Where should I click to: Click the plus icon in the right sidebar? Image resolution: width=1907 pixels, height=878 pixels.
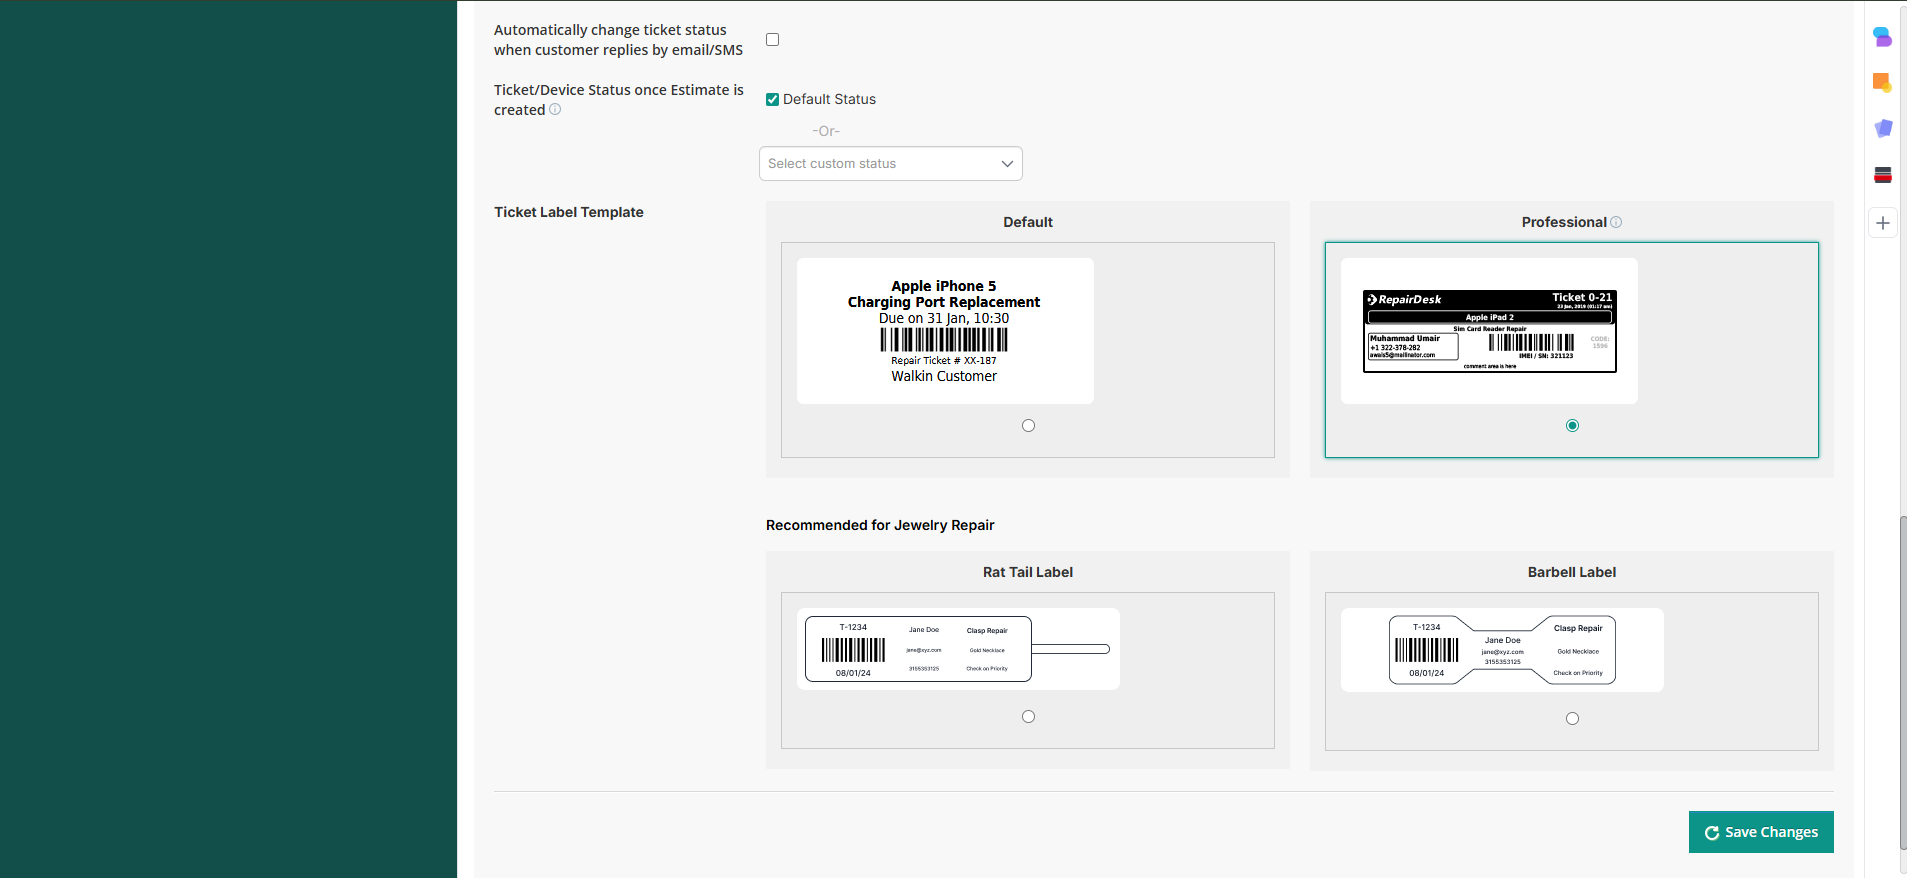(x=1882, y=223)
